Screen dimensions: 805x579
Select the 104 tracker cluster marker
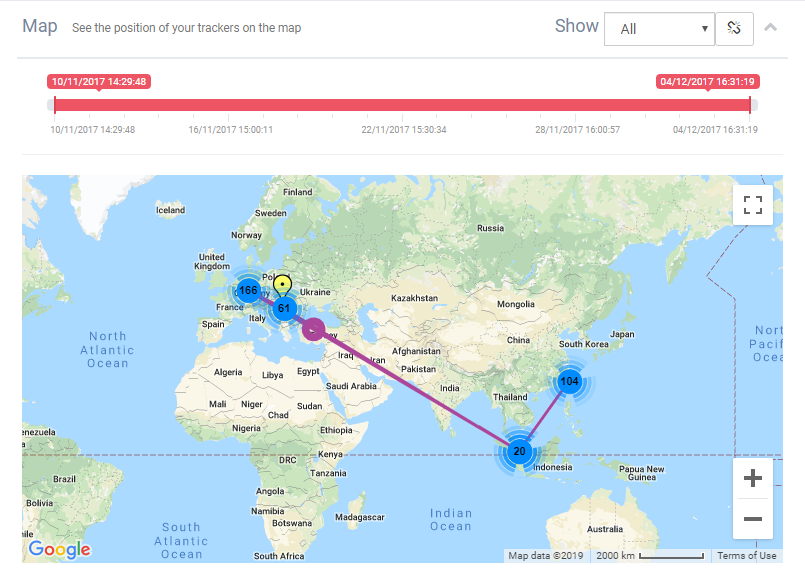(569, 381)
